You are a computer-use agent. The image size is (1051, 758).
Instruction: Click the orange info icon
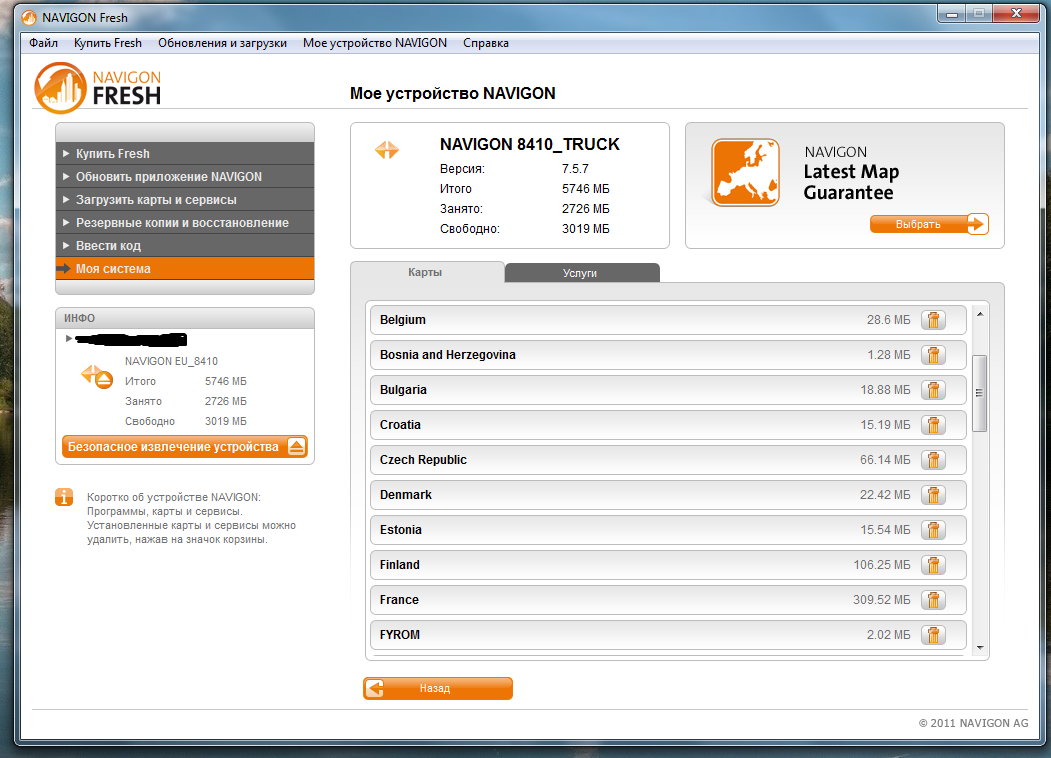click(65, 497)
